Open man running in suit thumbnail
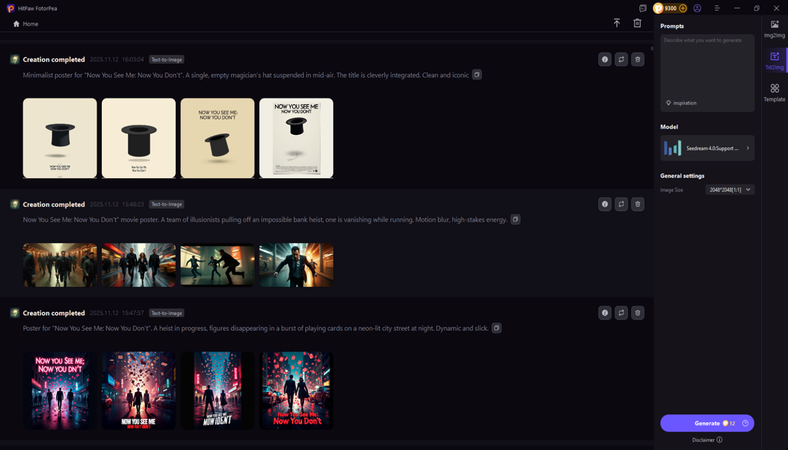Viewport: 788px width, 450px height. [297, 265]
